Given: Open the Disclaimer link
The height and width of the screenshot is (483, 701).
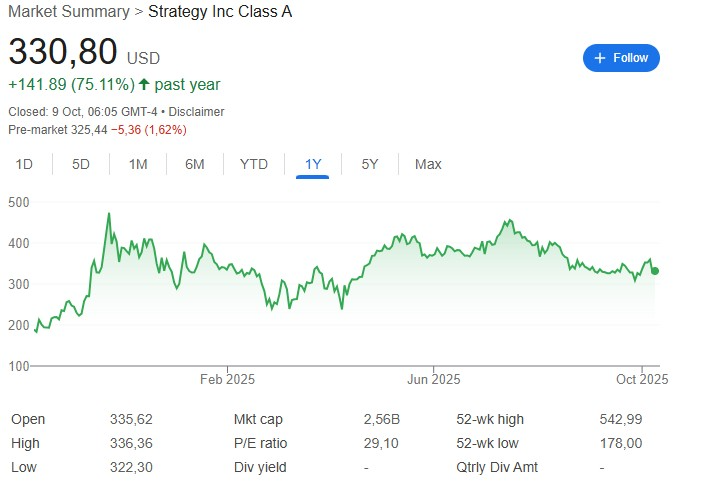Looking at the screenshot, I should [x=196, y=112].
